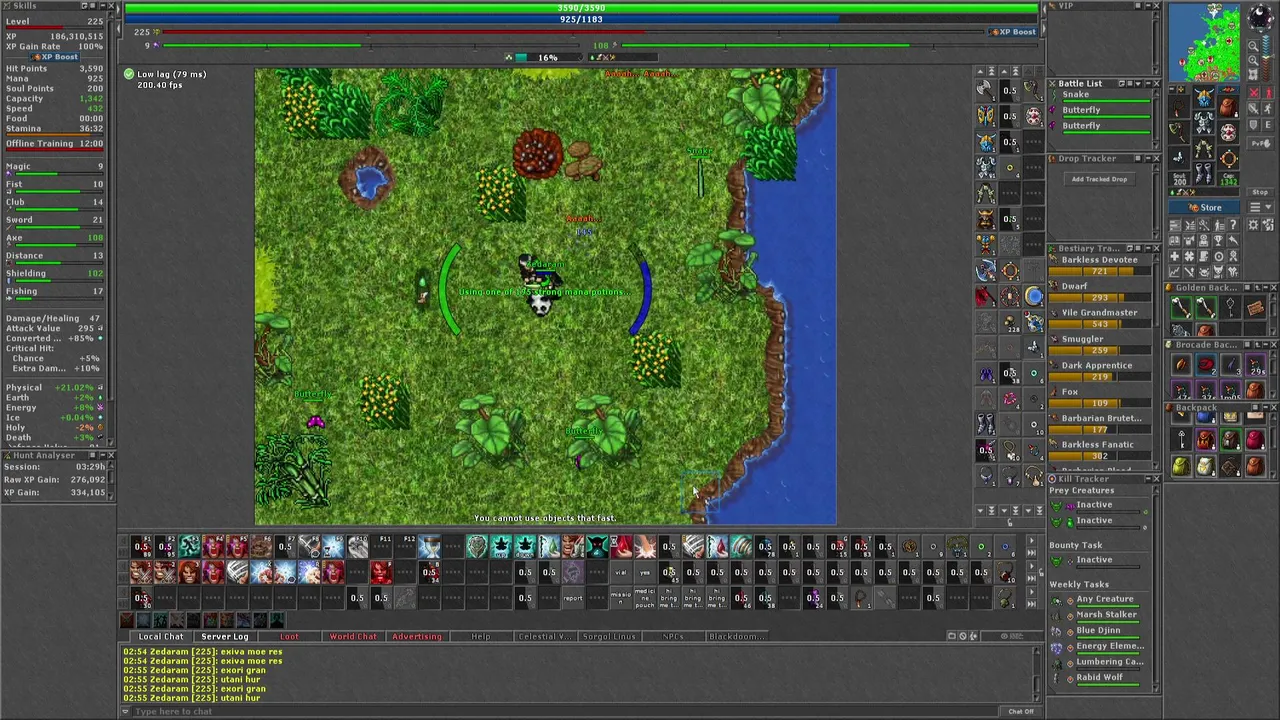Click Add Tracked Drop
Viewport: 1280px width, 720px height.
point(1099,179)
